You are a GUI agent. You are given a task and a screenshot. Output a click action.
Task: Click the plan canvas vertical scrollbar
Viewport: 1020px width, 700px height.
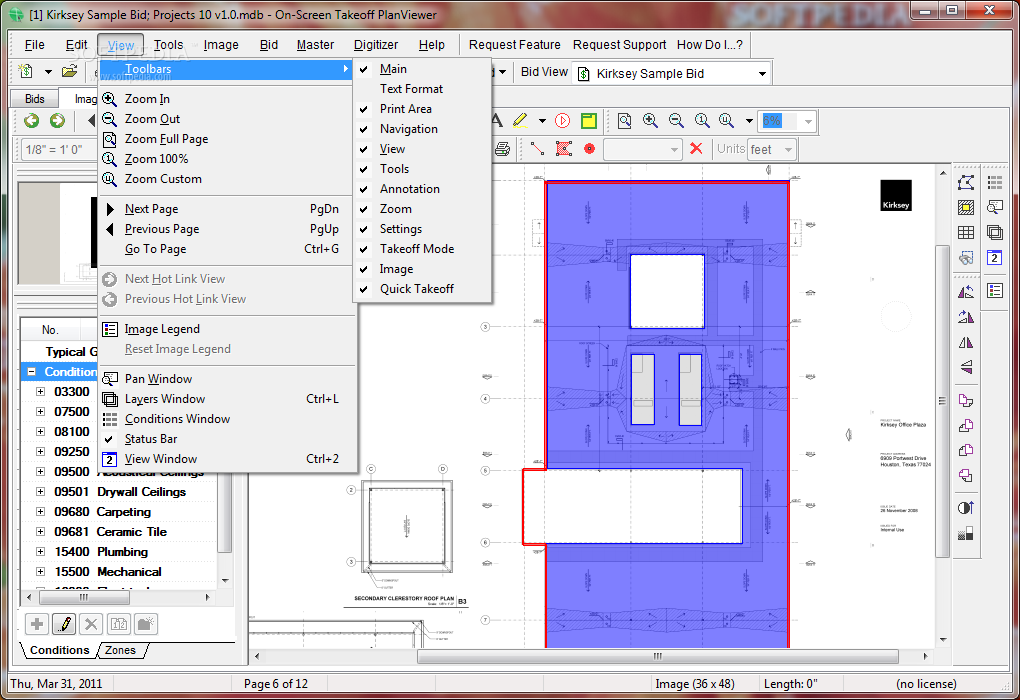(943, 401)
